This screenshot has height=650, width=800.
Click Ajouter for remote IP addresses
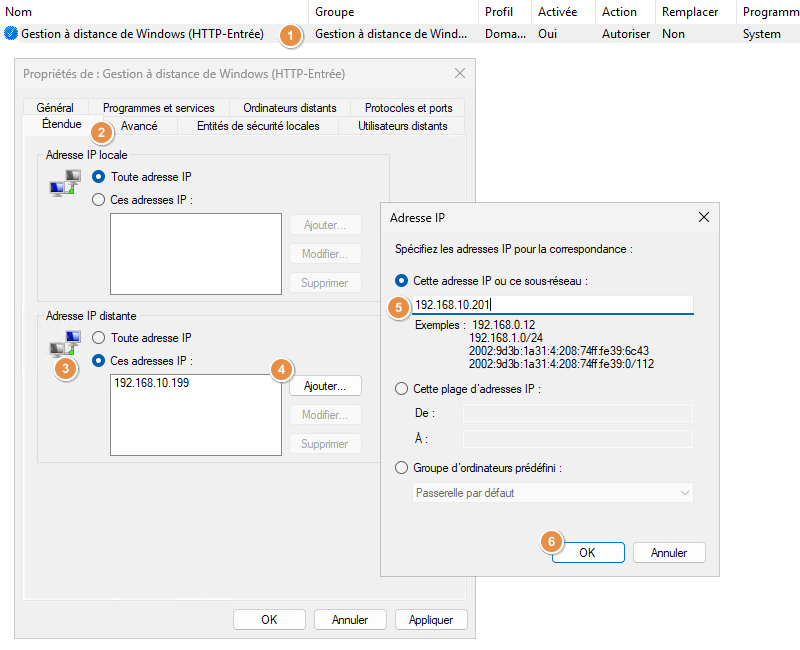325,386
